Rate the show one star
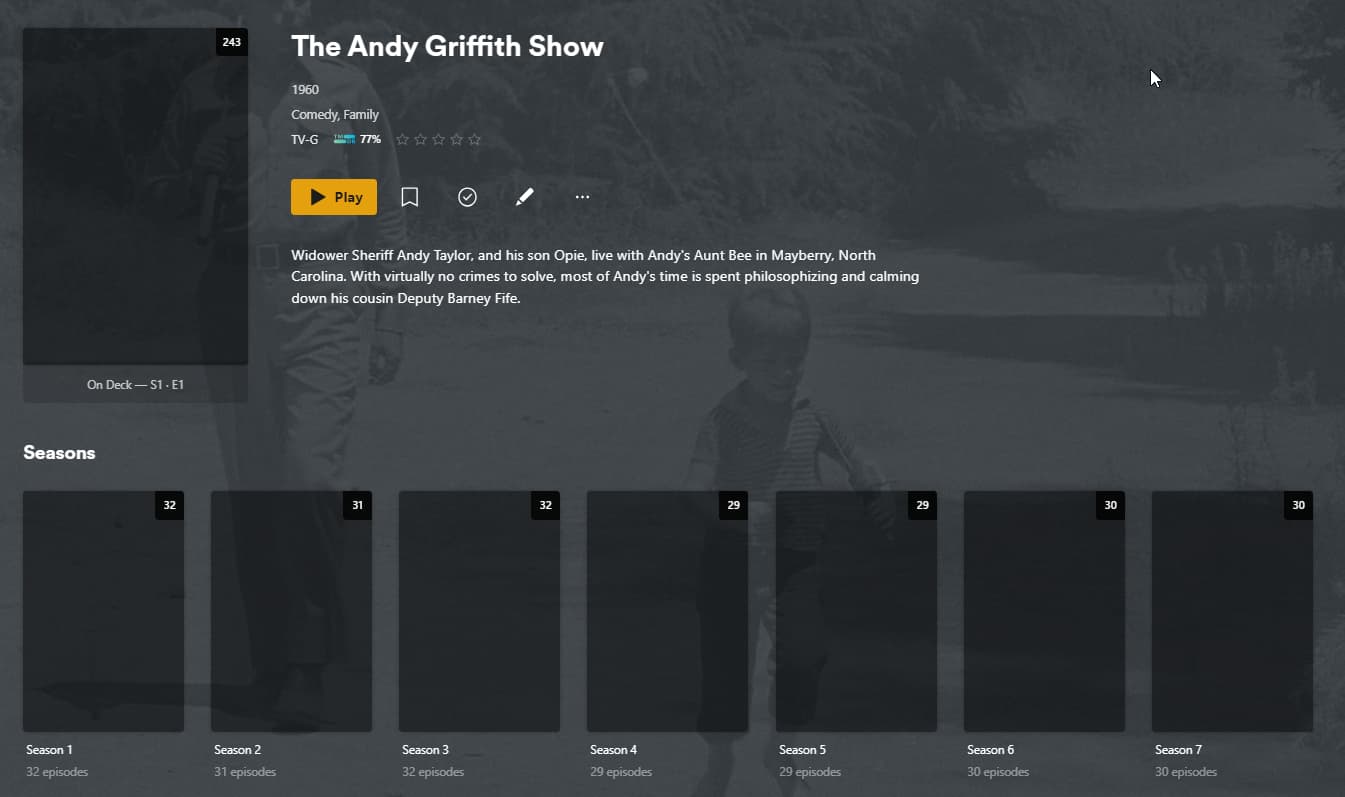Viewport: 1345px width, 797px height. [402, 140]
